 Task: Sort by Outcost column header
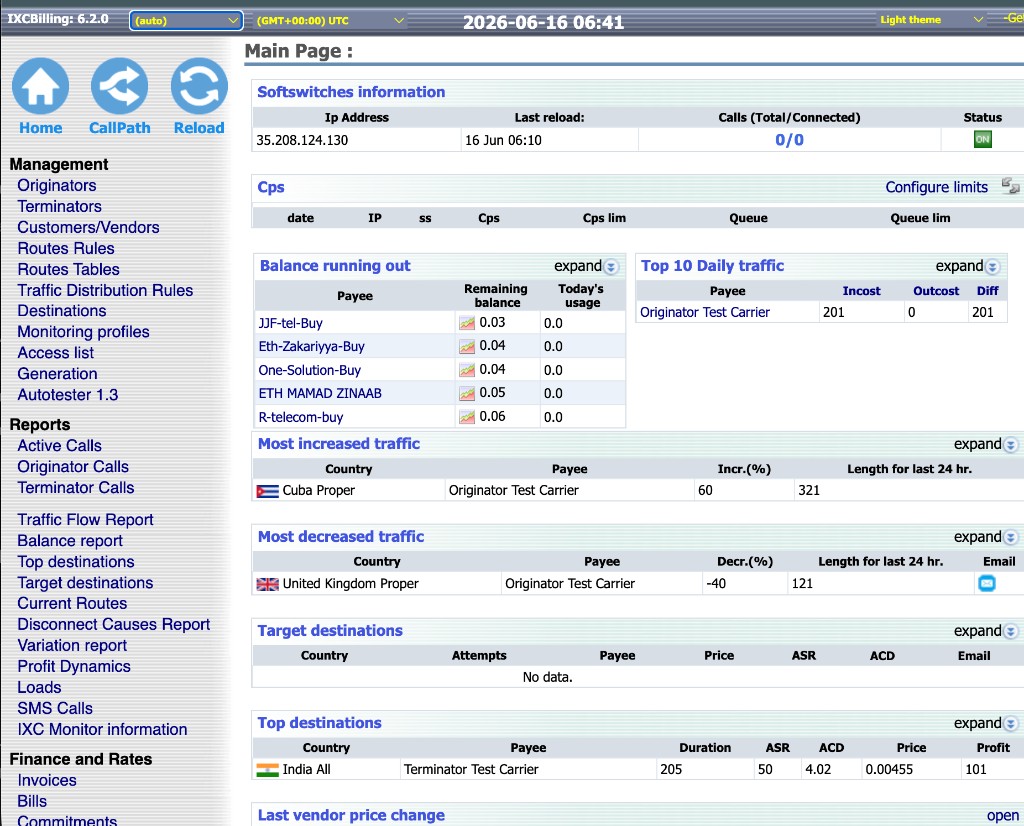click(936, 291)
